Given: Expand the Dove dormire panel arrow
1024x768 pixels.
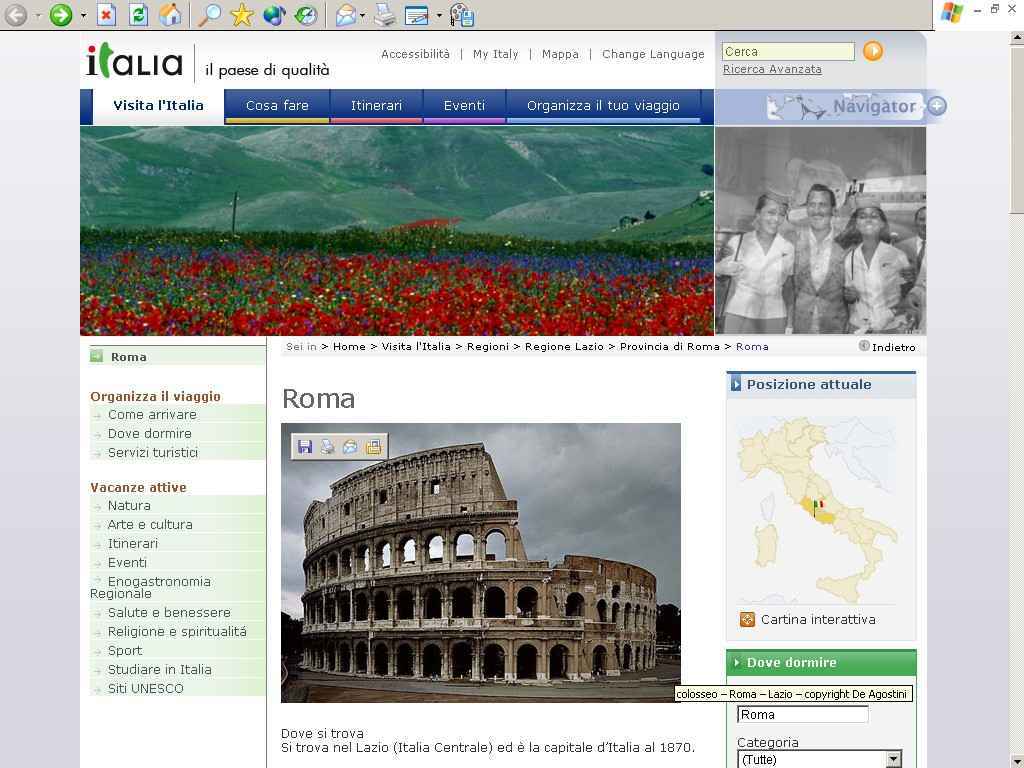Looking at the screenshot, I should [x=737, y=662].
